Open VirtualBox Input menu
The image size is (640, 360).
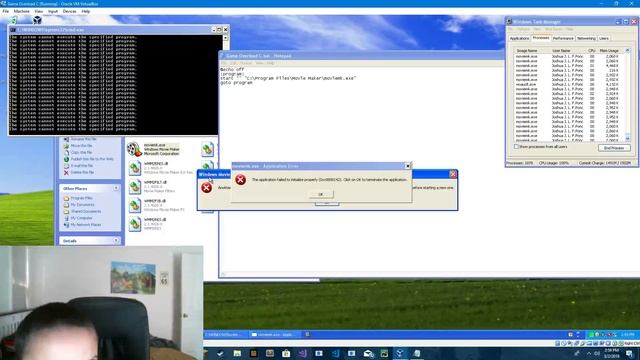53,11
